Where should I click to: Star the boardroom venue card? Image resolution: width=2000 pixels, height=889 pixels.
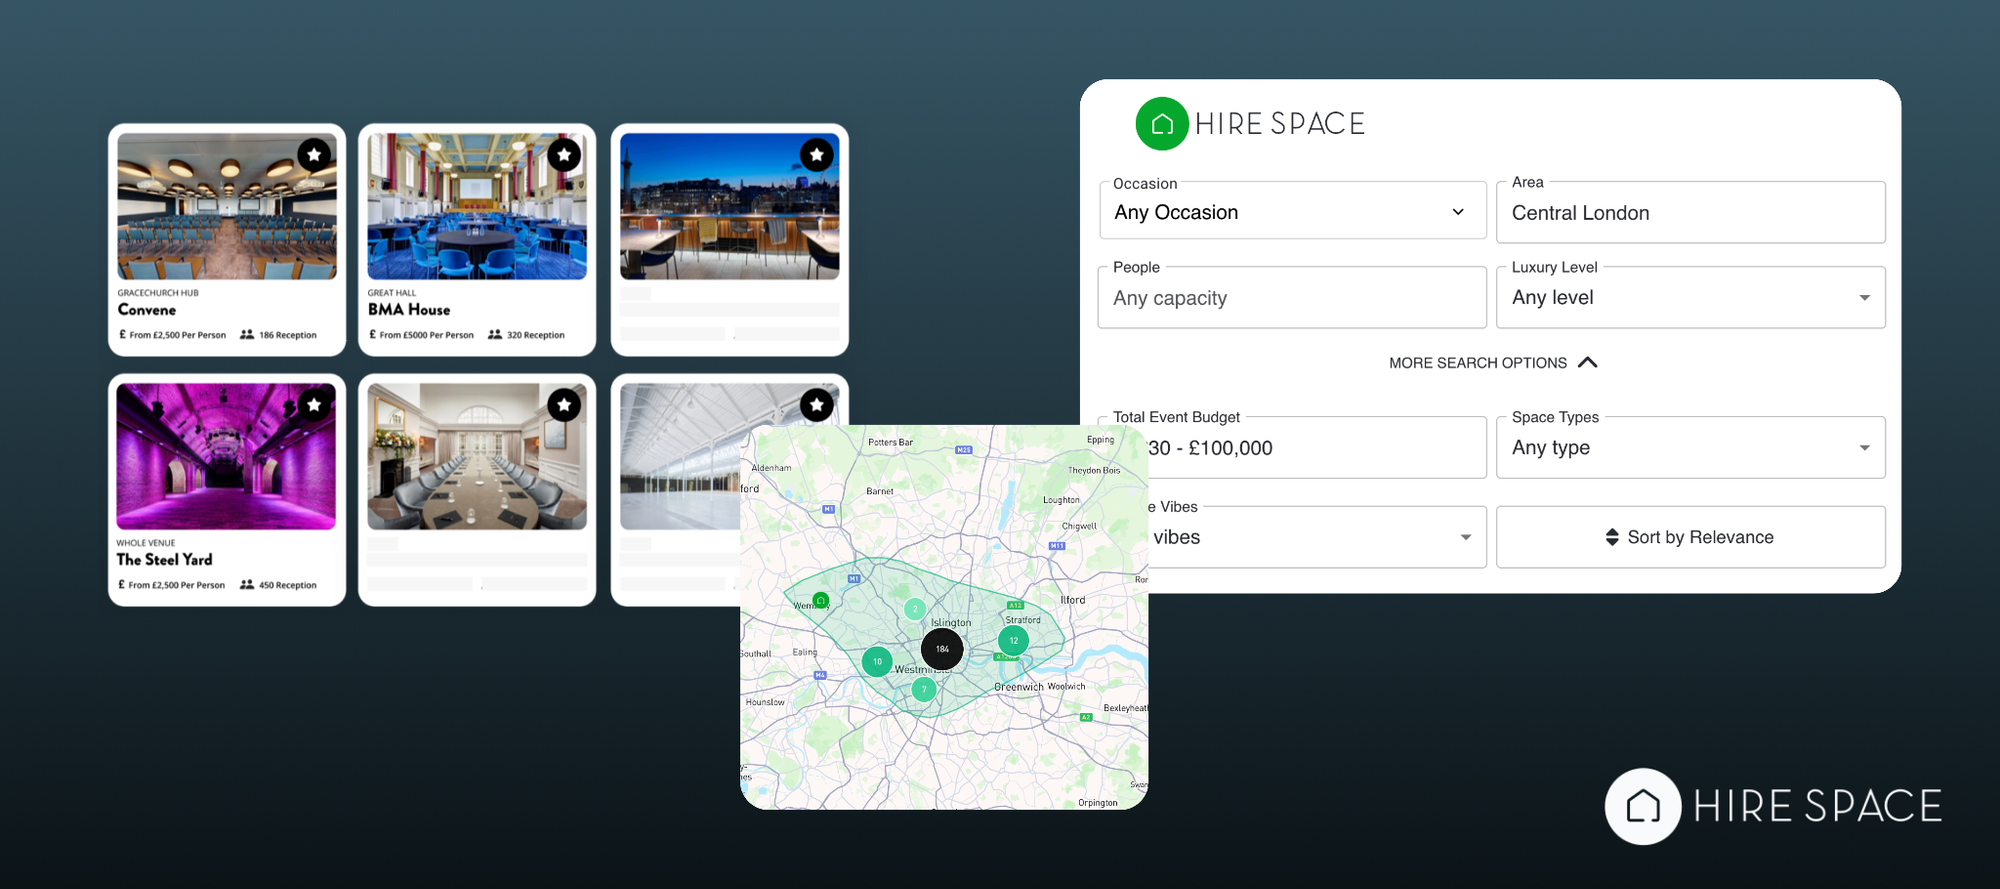coord(564,405)
